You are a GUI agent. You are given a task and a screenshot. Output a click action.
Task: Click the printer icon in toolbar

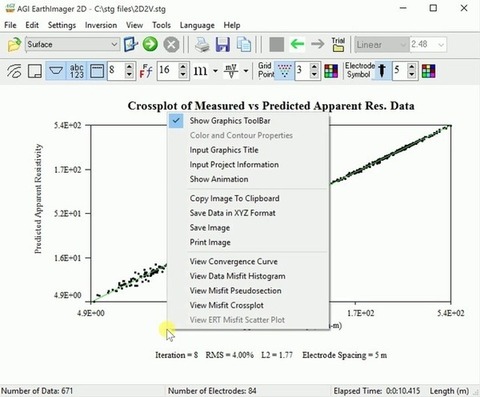point(202,44)
